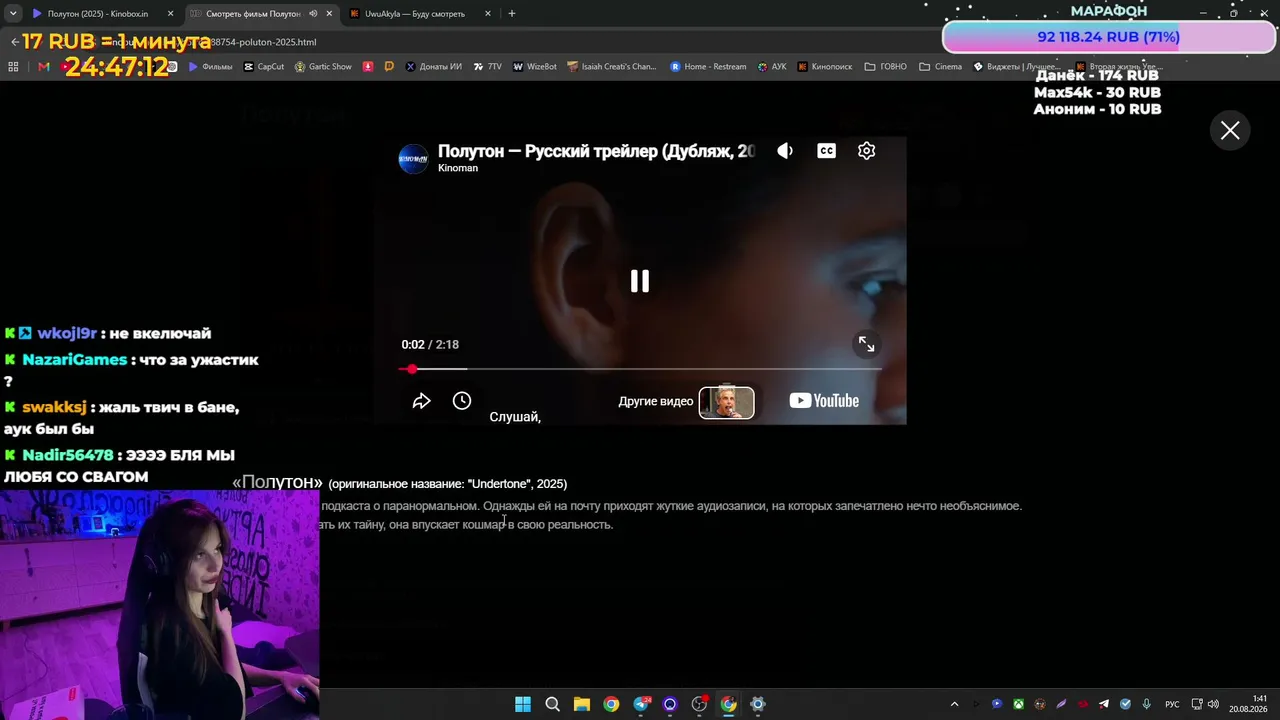Expand the 'ГОВНО' bookmarks folder
The width and height of the screenshot is (1280, 720).
pos(885,67)
